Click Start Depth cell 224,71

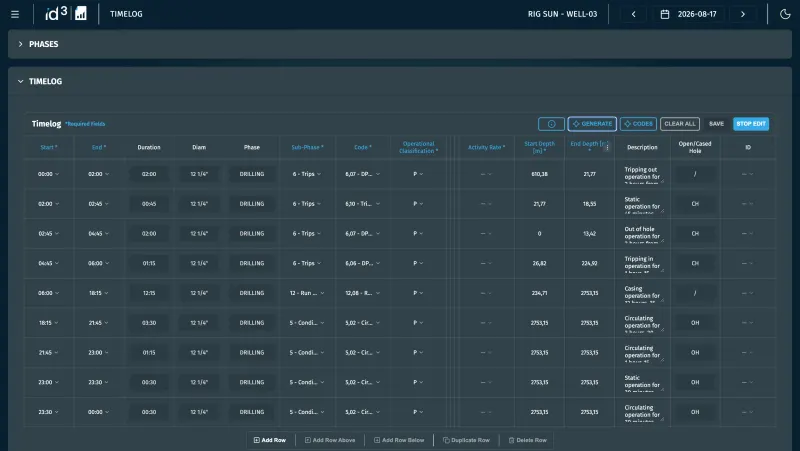pos(539,293)
